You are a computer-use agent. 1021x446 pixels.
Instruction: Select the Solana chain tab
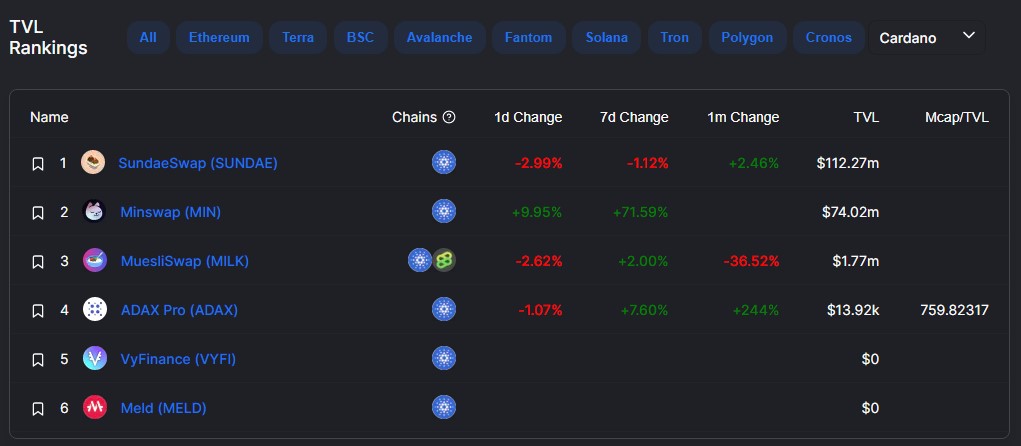click(x=606, y=37)
